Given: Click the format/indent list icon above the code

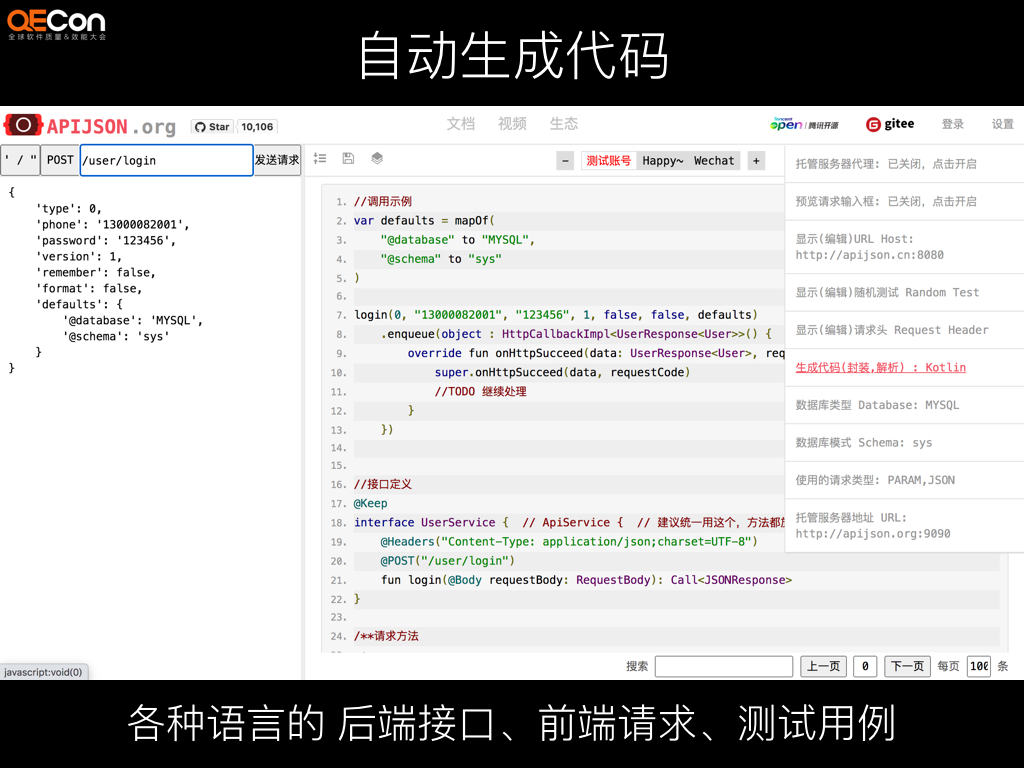Looking at the screenshot, I should tap(319, 158).
